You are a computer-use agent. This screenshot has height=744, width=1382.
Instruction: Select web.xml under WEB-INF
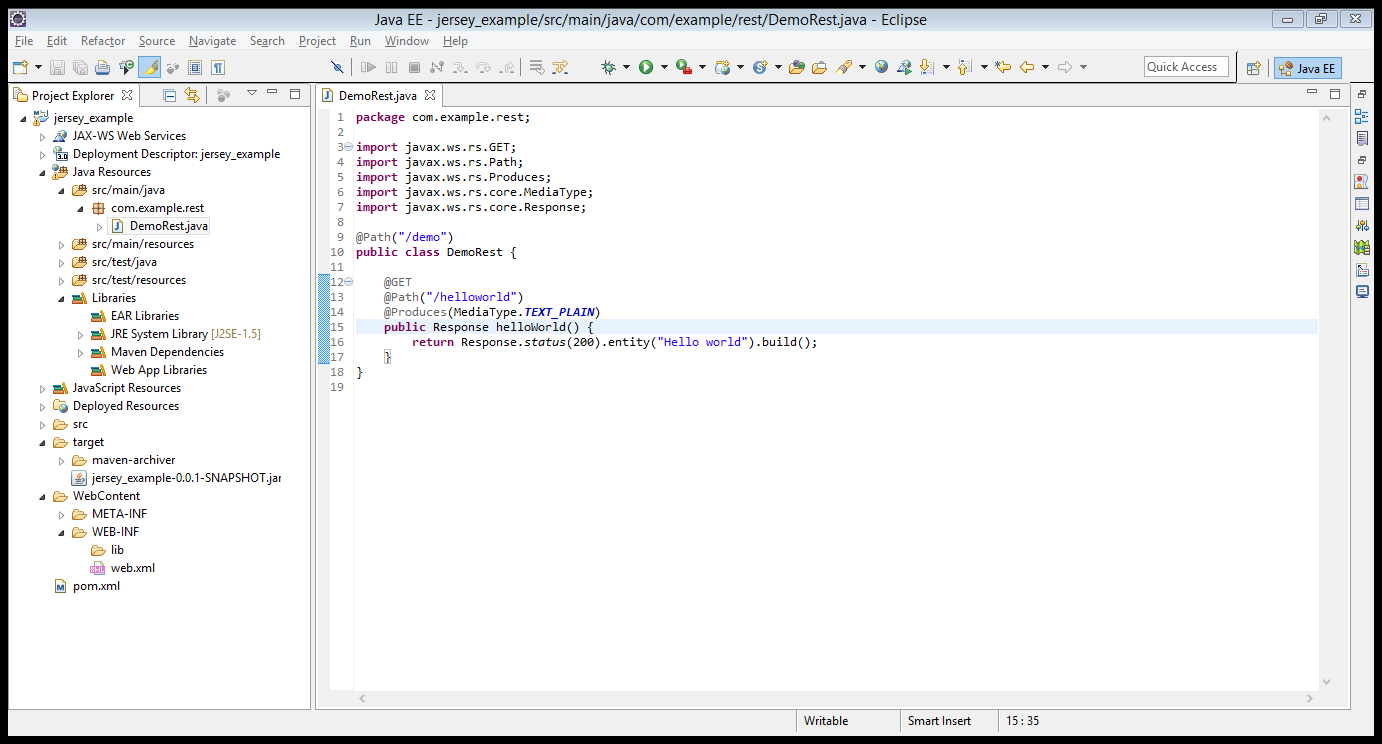click(133, 568)
